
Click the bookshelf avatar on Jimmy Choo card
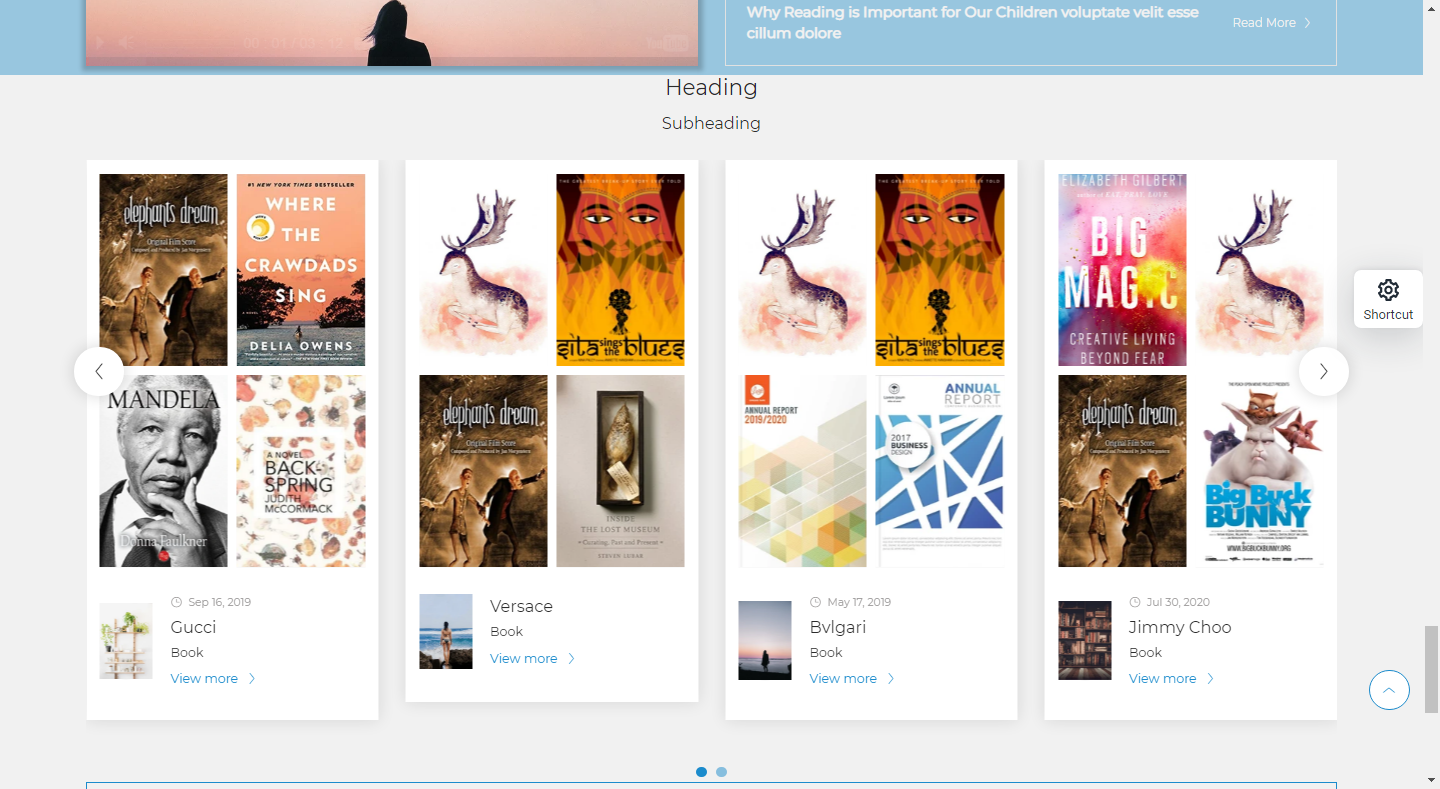coord(1085,641)
